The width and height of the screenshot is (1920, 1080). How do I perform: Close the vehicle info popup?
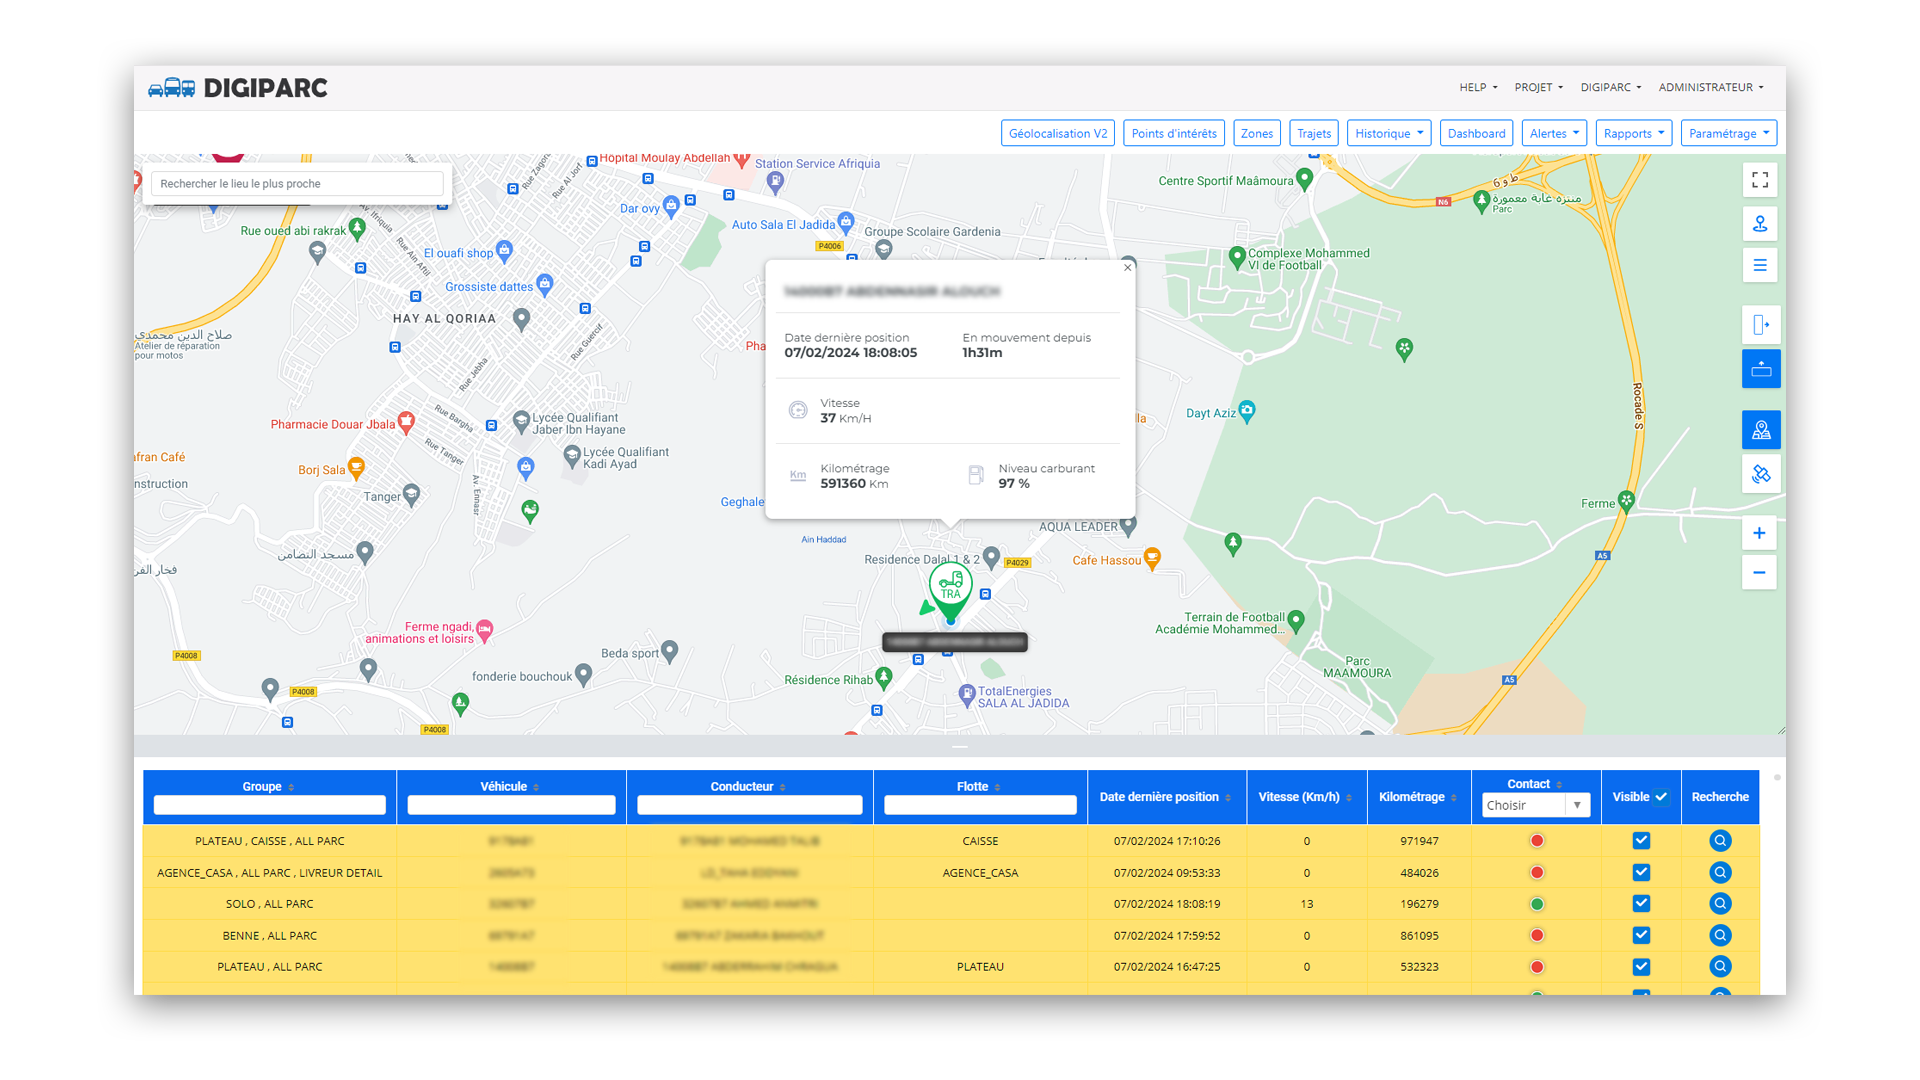1127,267
